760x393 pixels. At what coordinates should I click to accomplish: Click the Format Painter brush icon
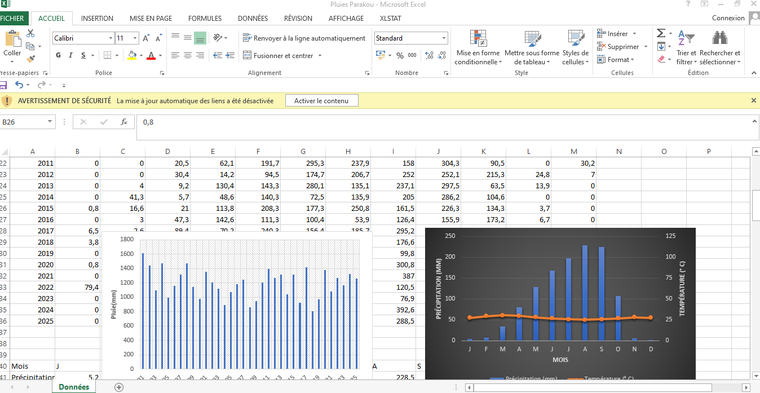pos(31,59)
